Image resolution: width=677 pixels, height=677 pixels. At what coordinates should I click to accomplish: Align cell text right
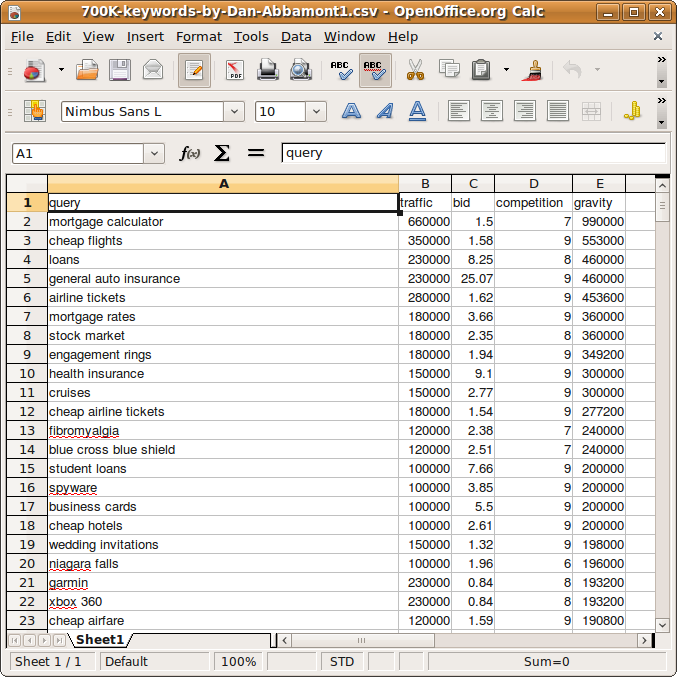[525, 111]
